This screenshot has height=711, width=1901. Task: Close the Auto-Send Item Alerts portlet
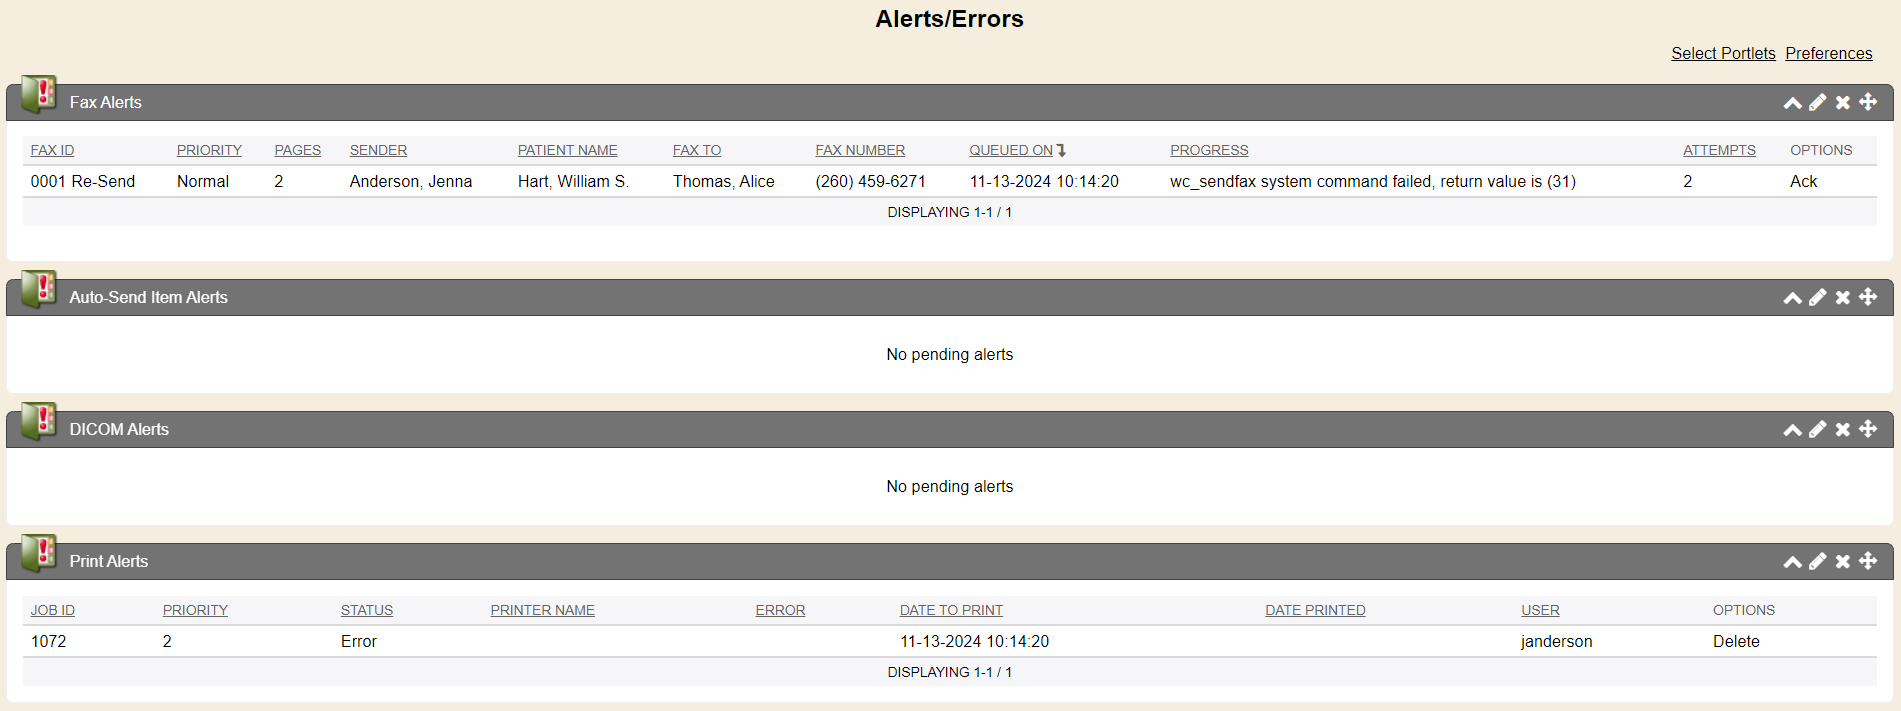pyautogui.click(x=1842, y=298)
